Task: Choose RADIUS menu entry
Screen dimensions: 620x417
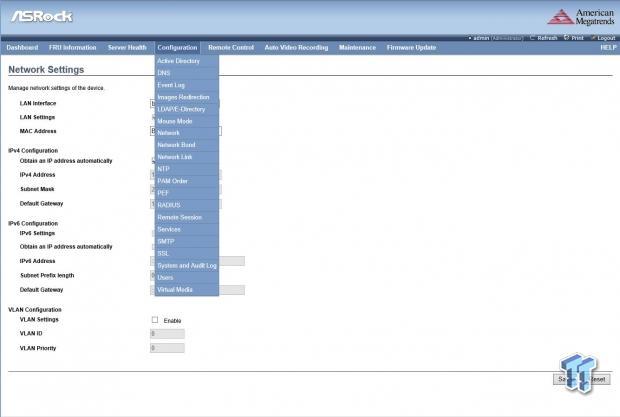Action: click(187, 205)
